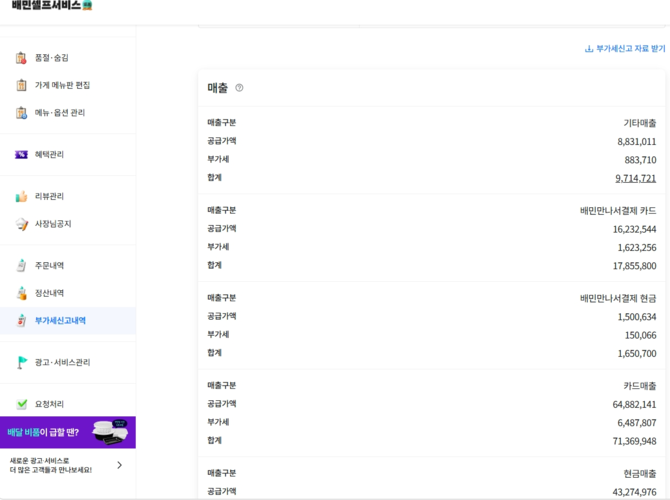Click total value 1,650,700
The height and width of the screenshot is (500, 670).
coord(637,354)
